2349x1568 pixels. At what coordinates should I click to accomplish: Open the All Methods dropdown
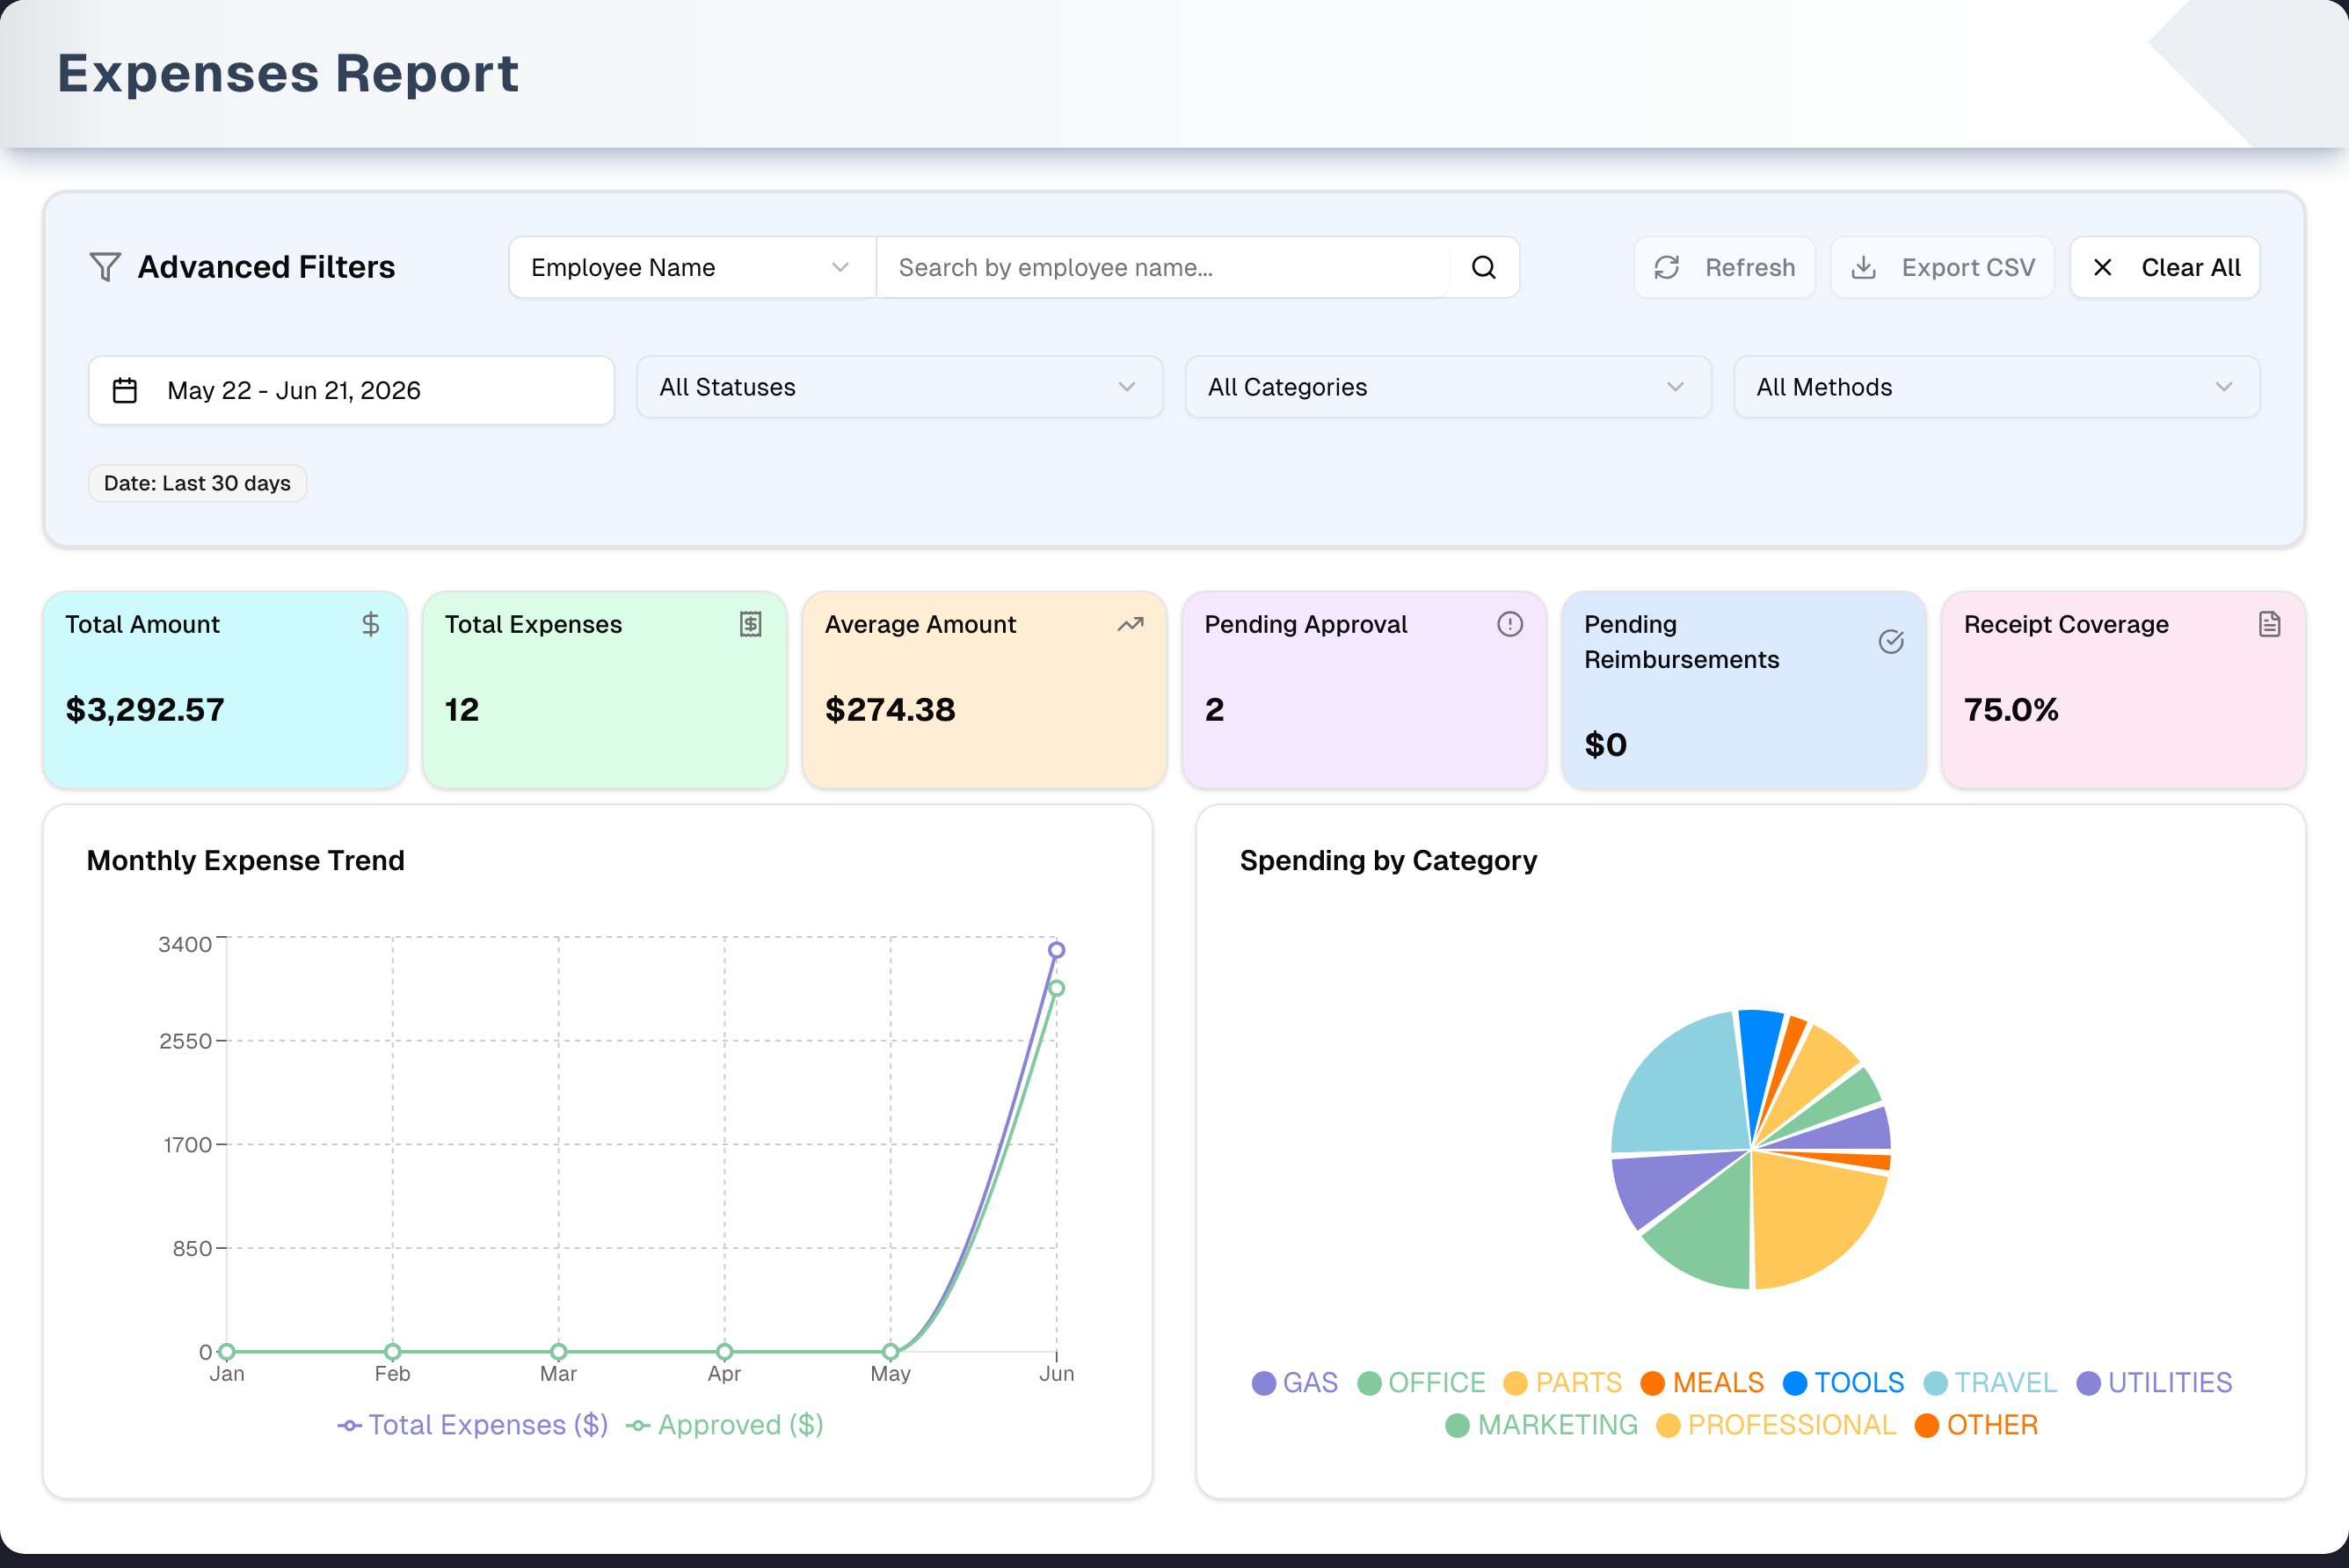pyautogui.click(x=1996, y=387)
